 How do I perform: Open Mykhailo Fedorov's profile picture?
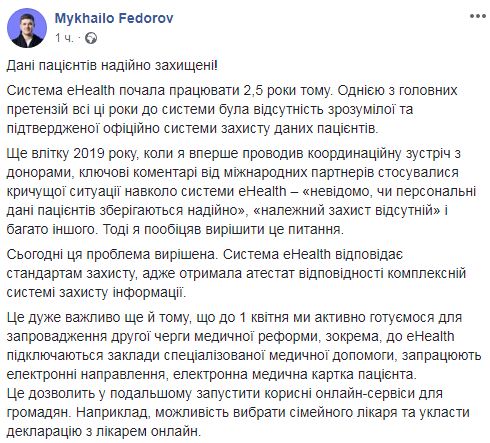pyautogui.click(x=27, y=28)
